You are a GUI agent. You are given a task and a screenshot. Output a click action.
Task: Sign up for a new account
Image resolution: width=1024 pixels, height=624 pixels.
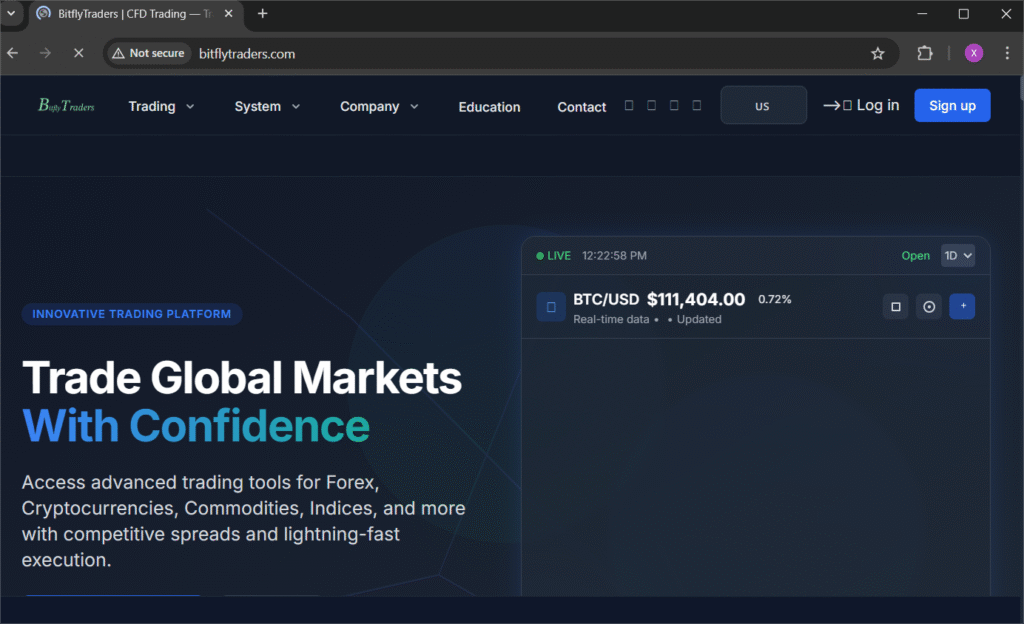(951, 105)
